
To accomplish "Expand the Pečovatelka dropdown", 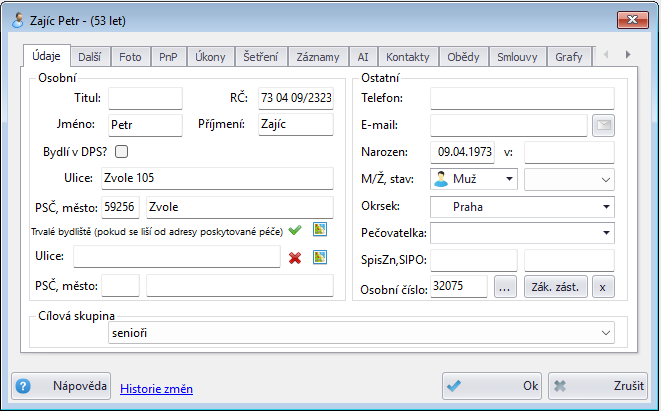I will 522,233.
